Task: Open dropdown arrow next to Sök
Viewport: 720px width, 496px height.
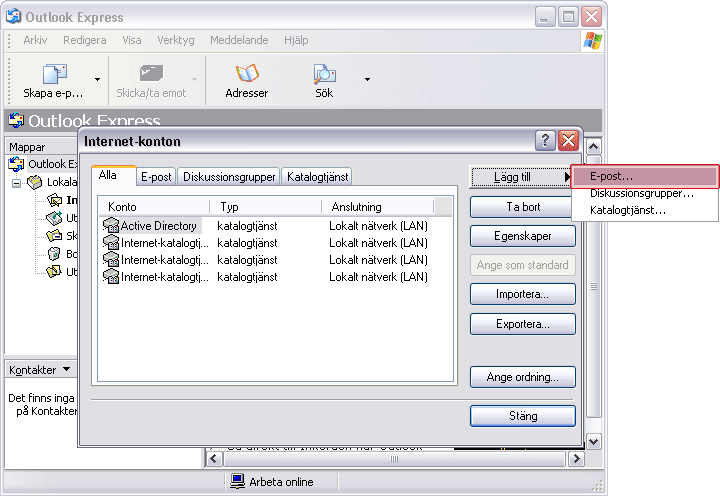Action: (x=367, y=79)
